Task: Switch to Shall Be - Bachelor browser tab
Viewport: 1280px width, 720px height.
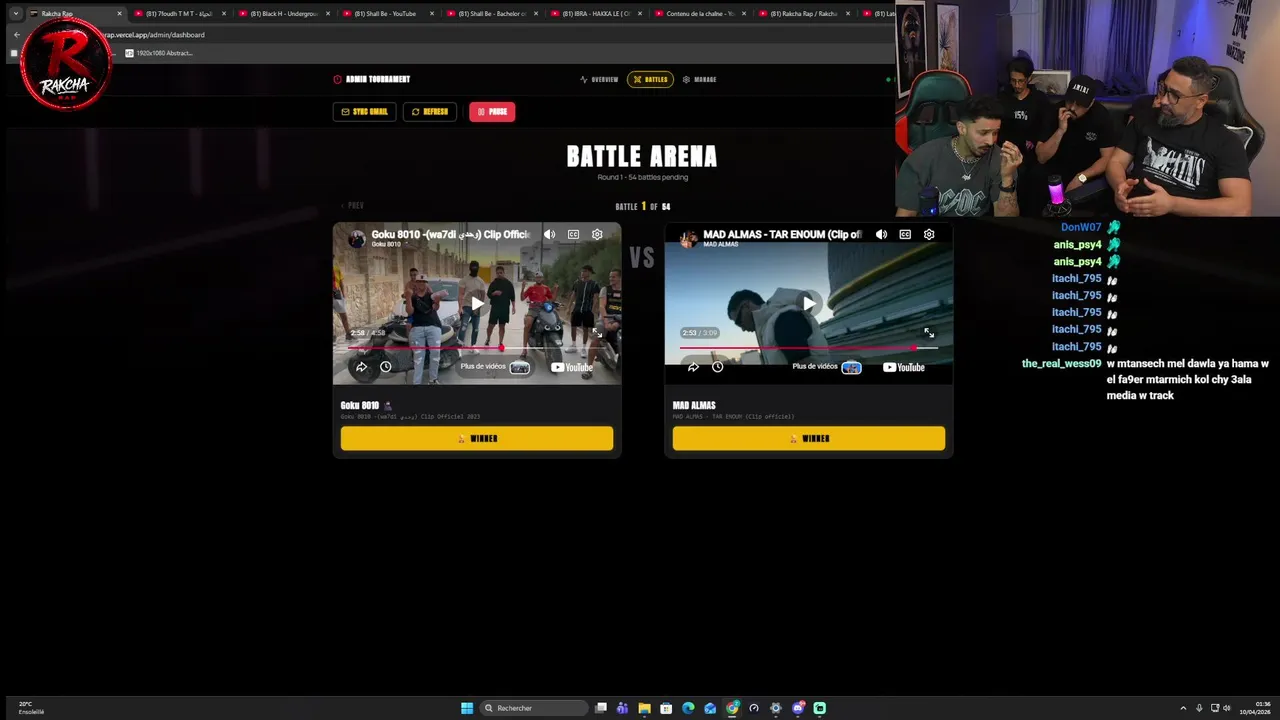Action: point(491,14)
